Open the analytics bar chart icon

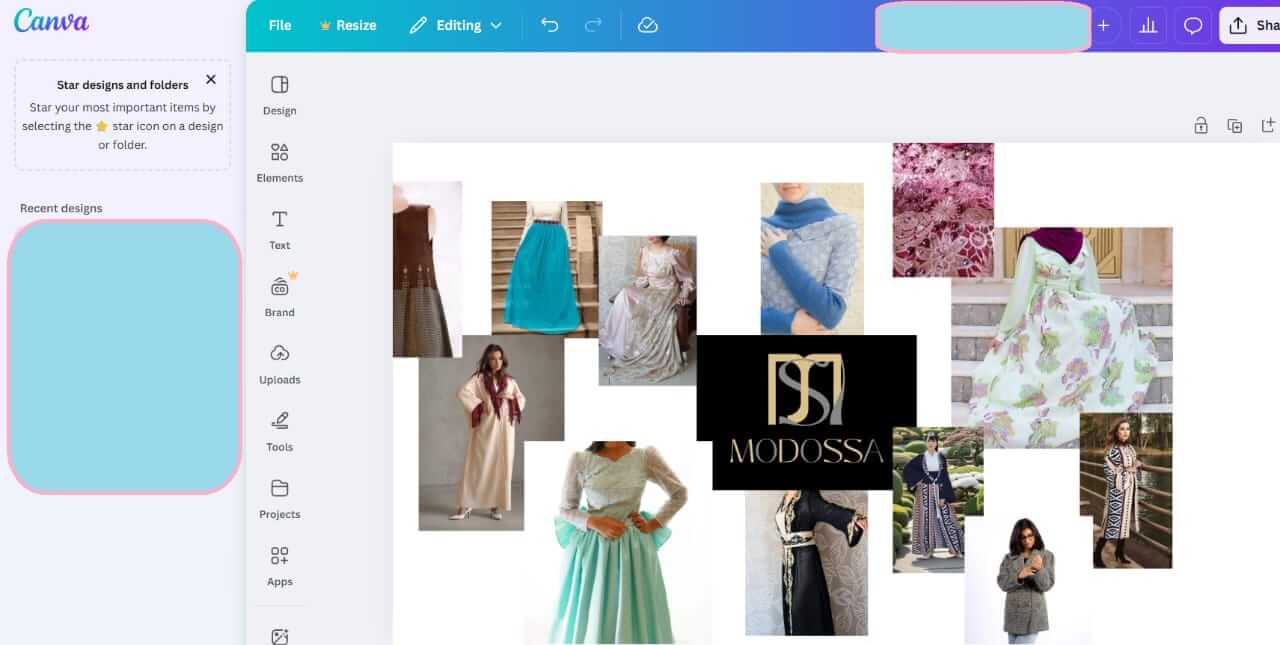coord(1148,26)
